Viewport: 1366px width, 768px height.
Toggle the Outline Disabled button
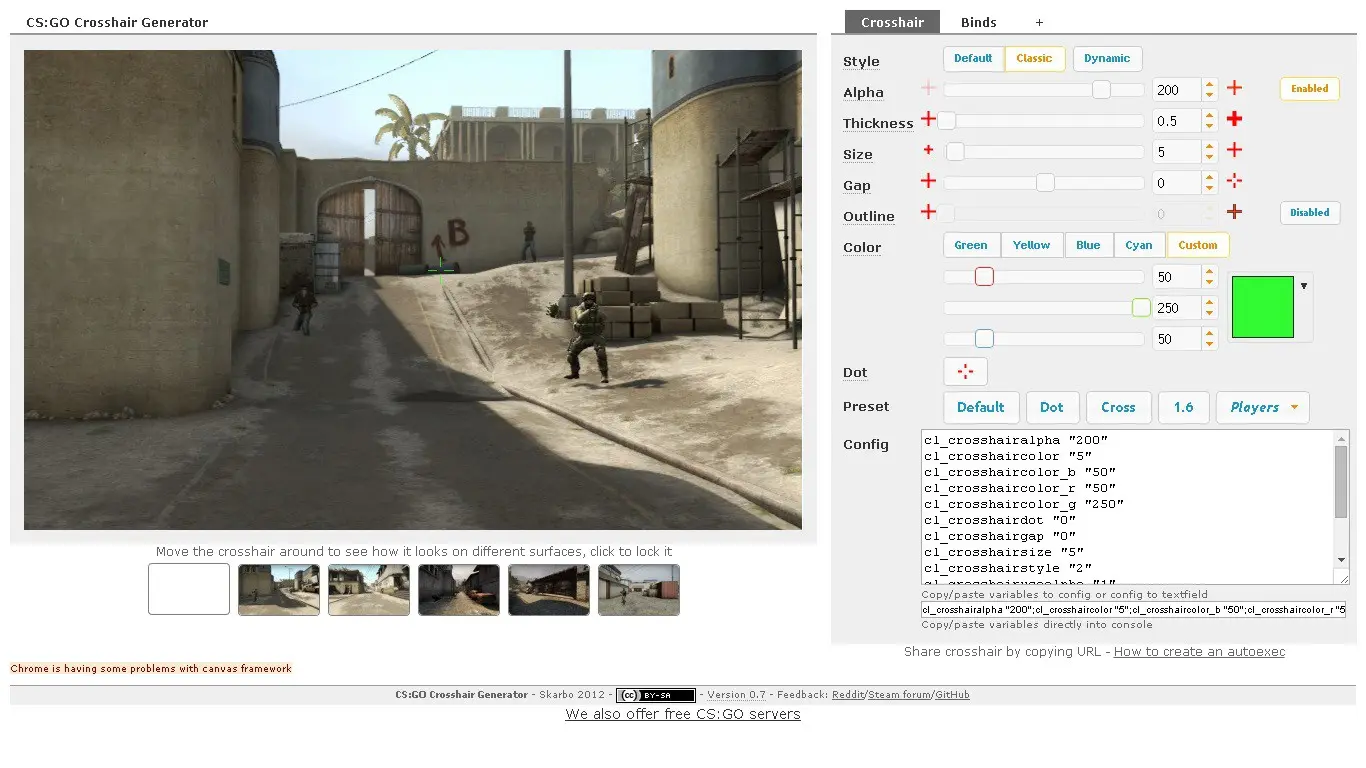1309,212
